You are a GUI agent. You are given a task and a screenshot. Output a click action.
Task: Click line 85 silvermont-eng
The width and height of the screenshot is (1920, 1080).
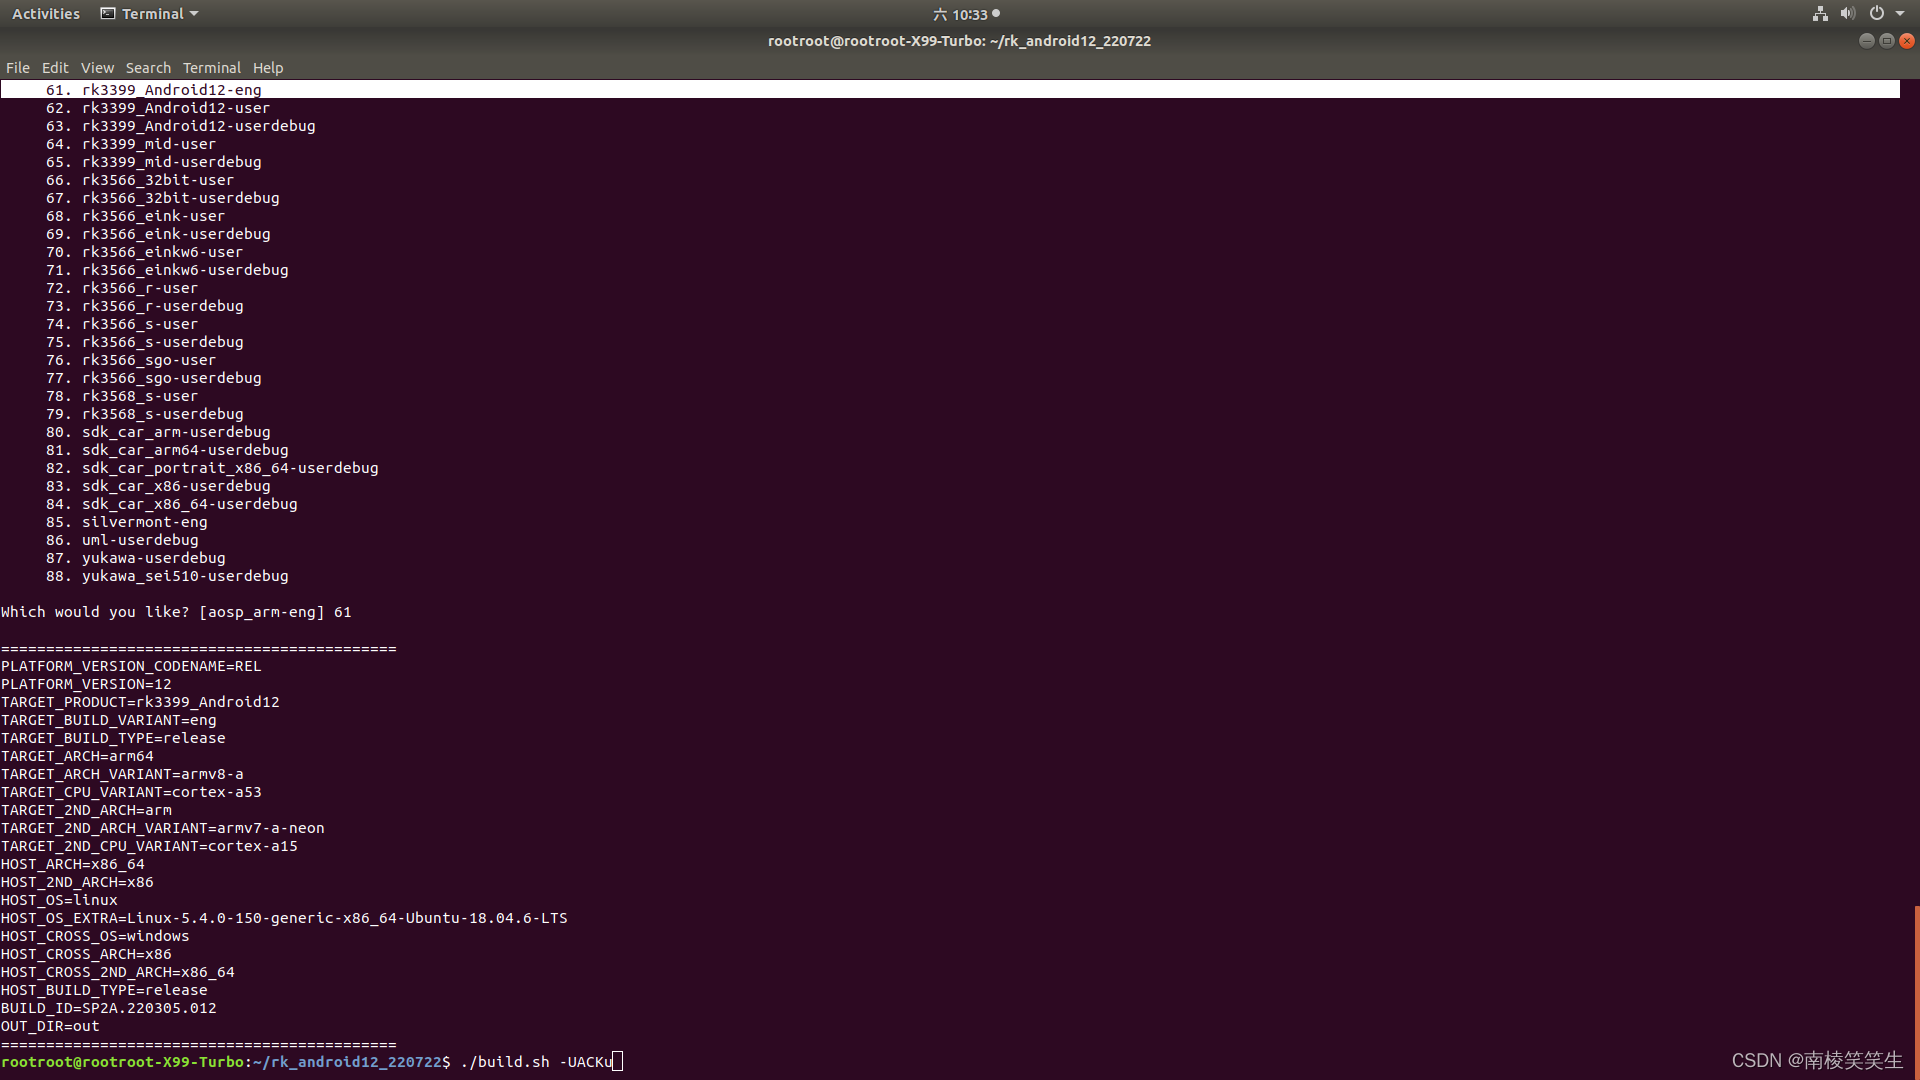[127, 522]
